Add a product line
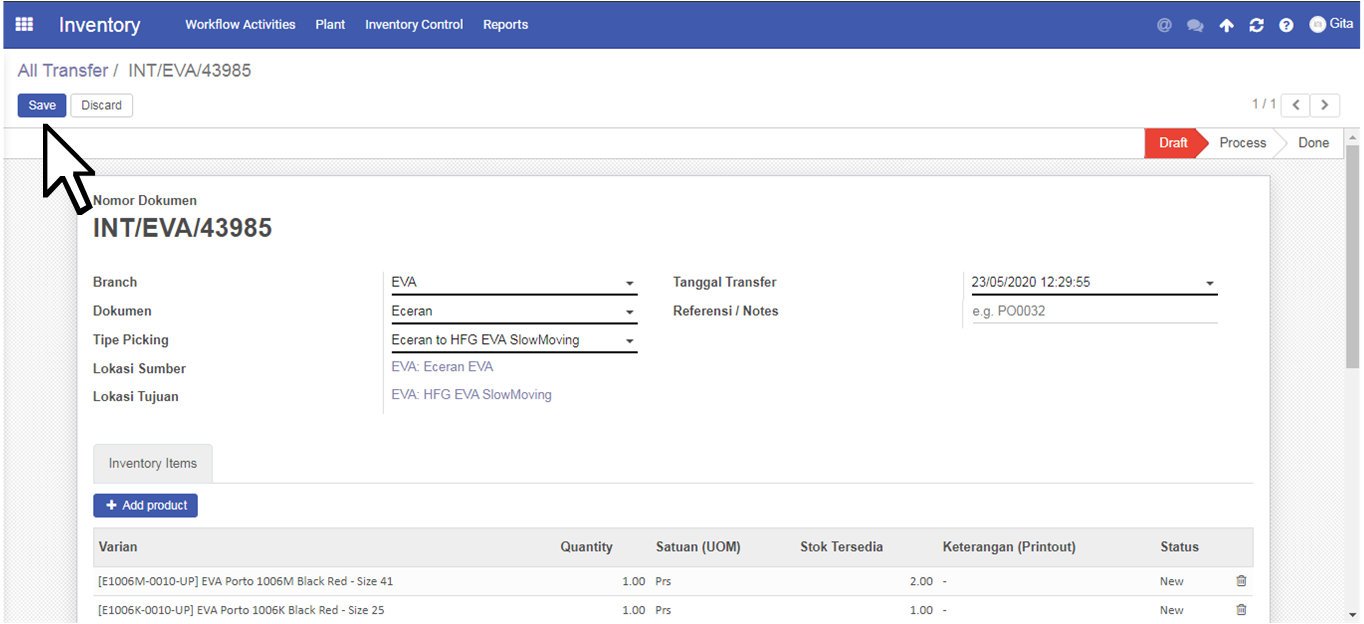 146,506
